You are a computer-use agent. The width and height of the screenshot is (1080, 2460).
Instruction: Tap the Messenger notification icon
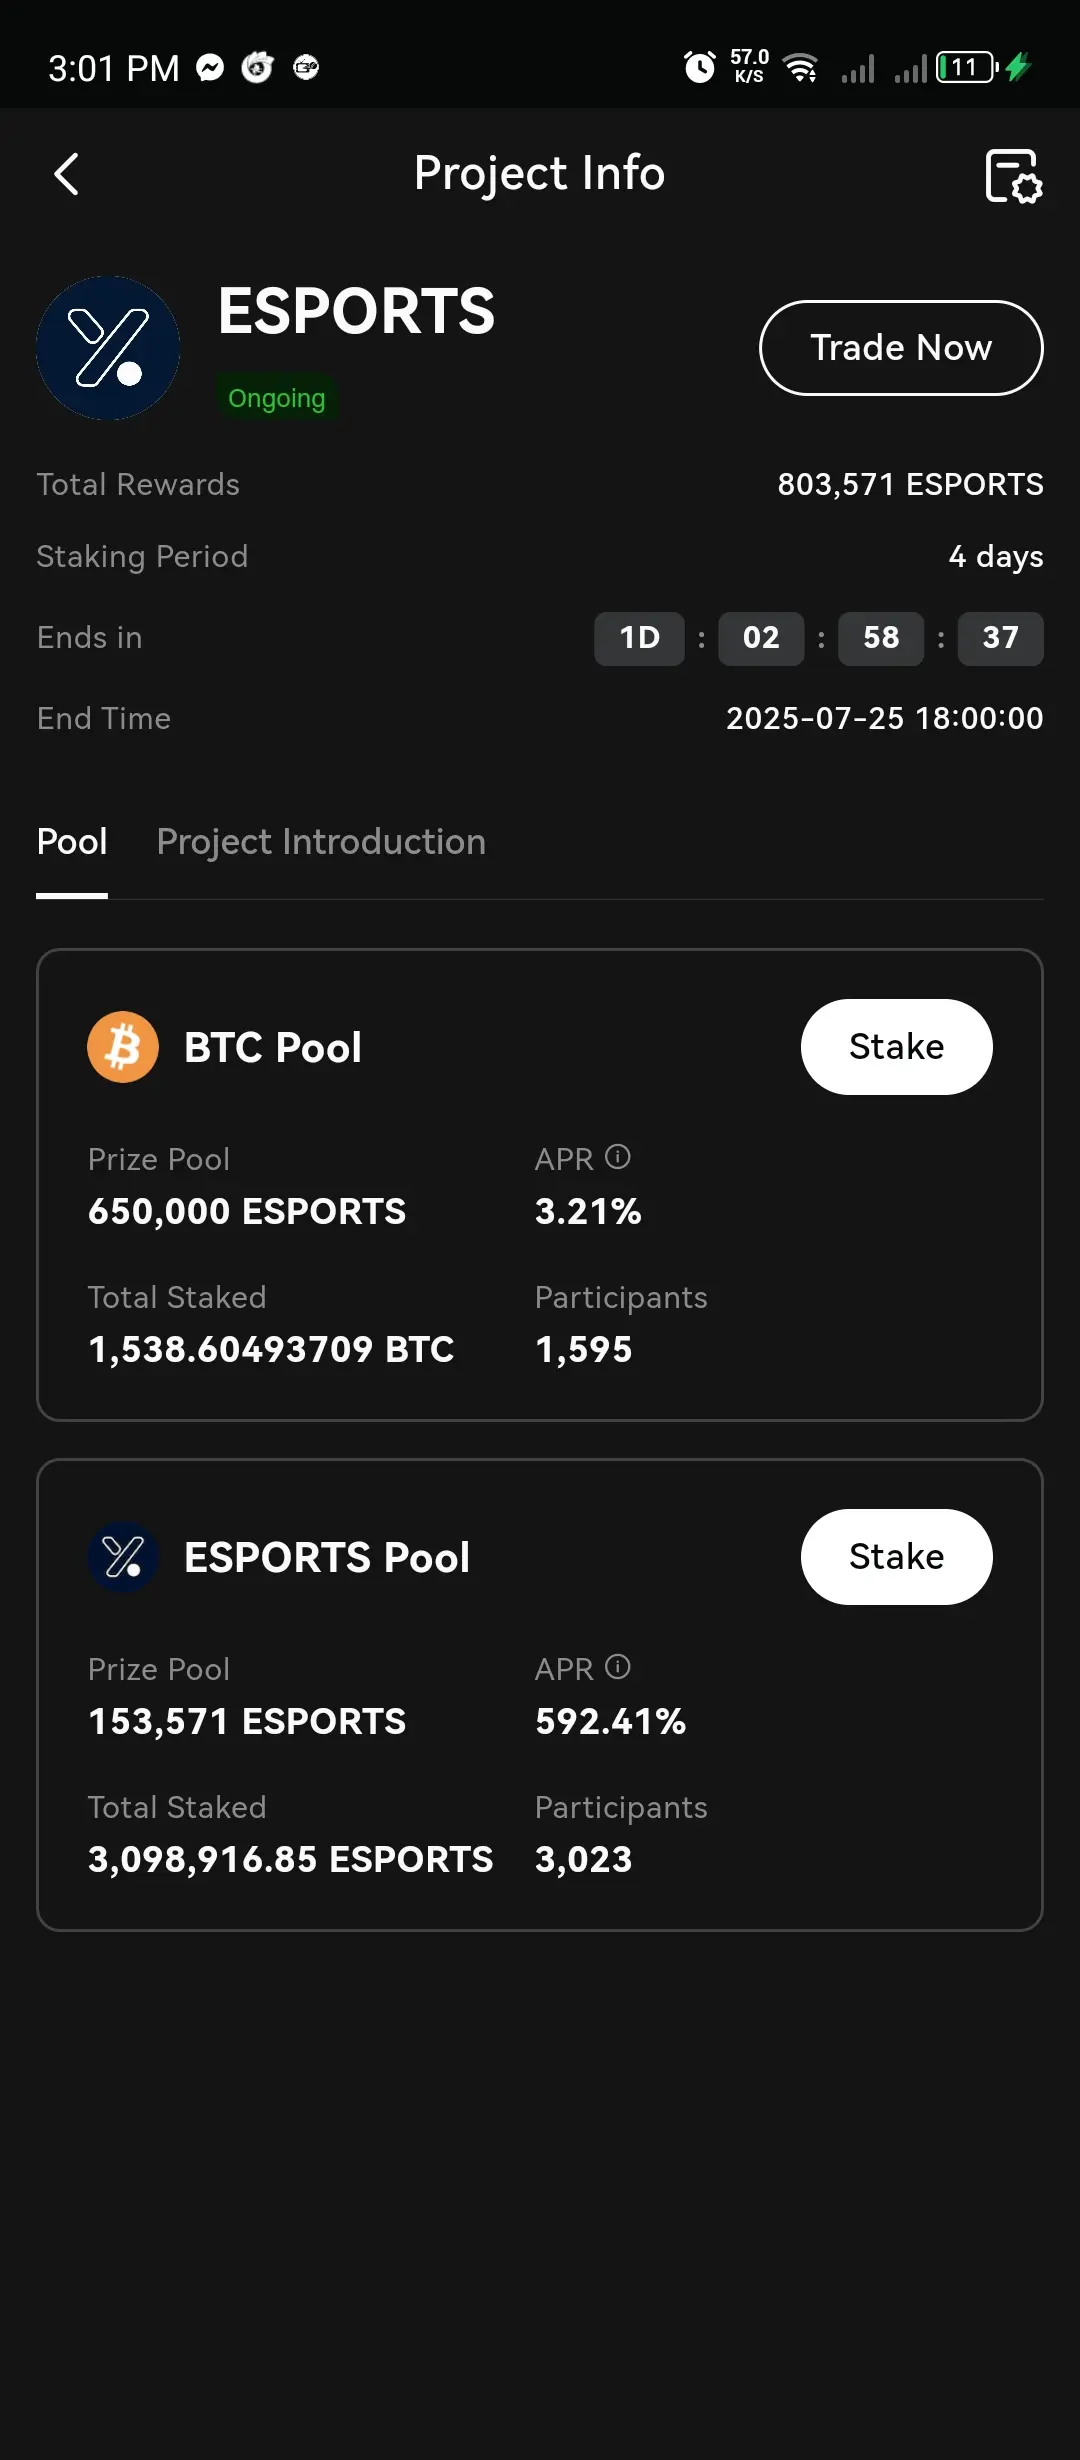pos(210,68)
